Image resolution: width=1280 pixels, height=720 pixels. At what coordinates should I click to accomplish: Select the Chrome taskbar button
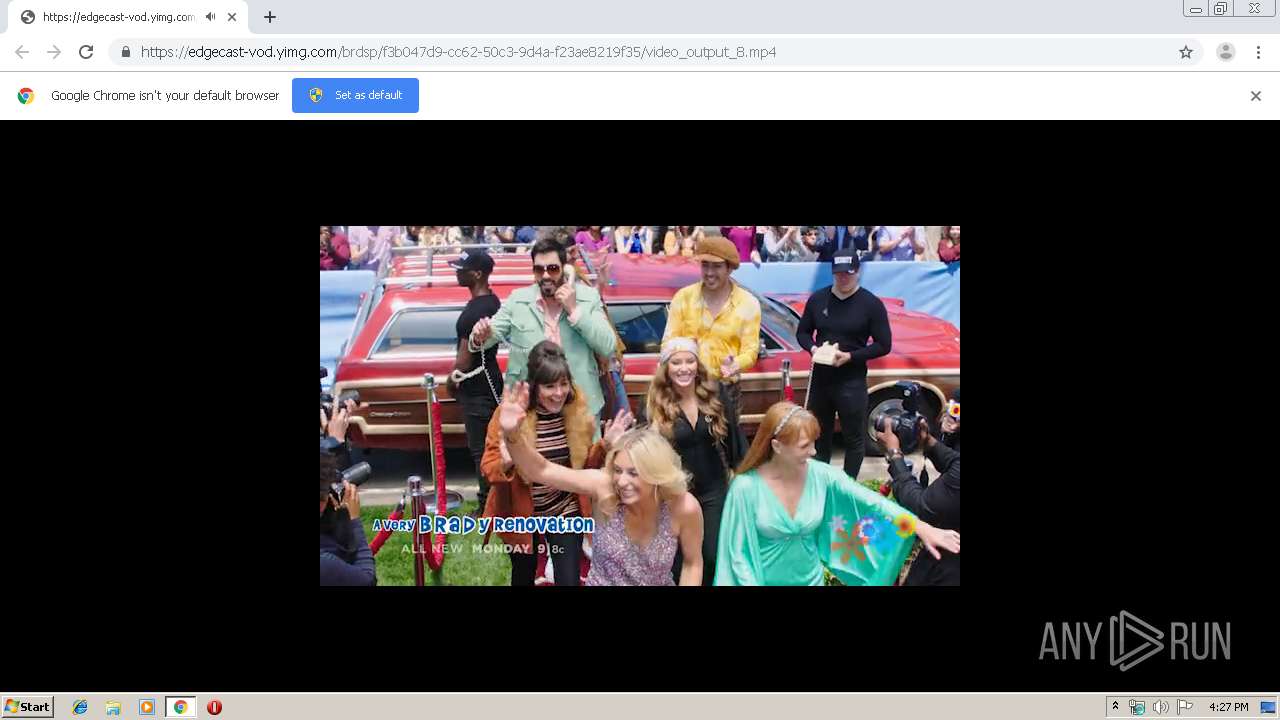[180, 707]
